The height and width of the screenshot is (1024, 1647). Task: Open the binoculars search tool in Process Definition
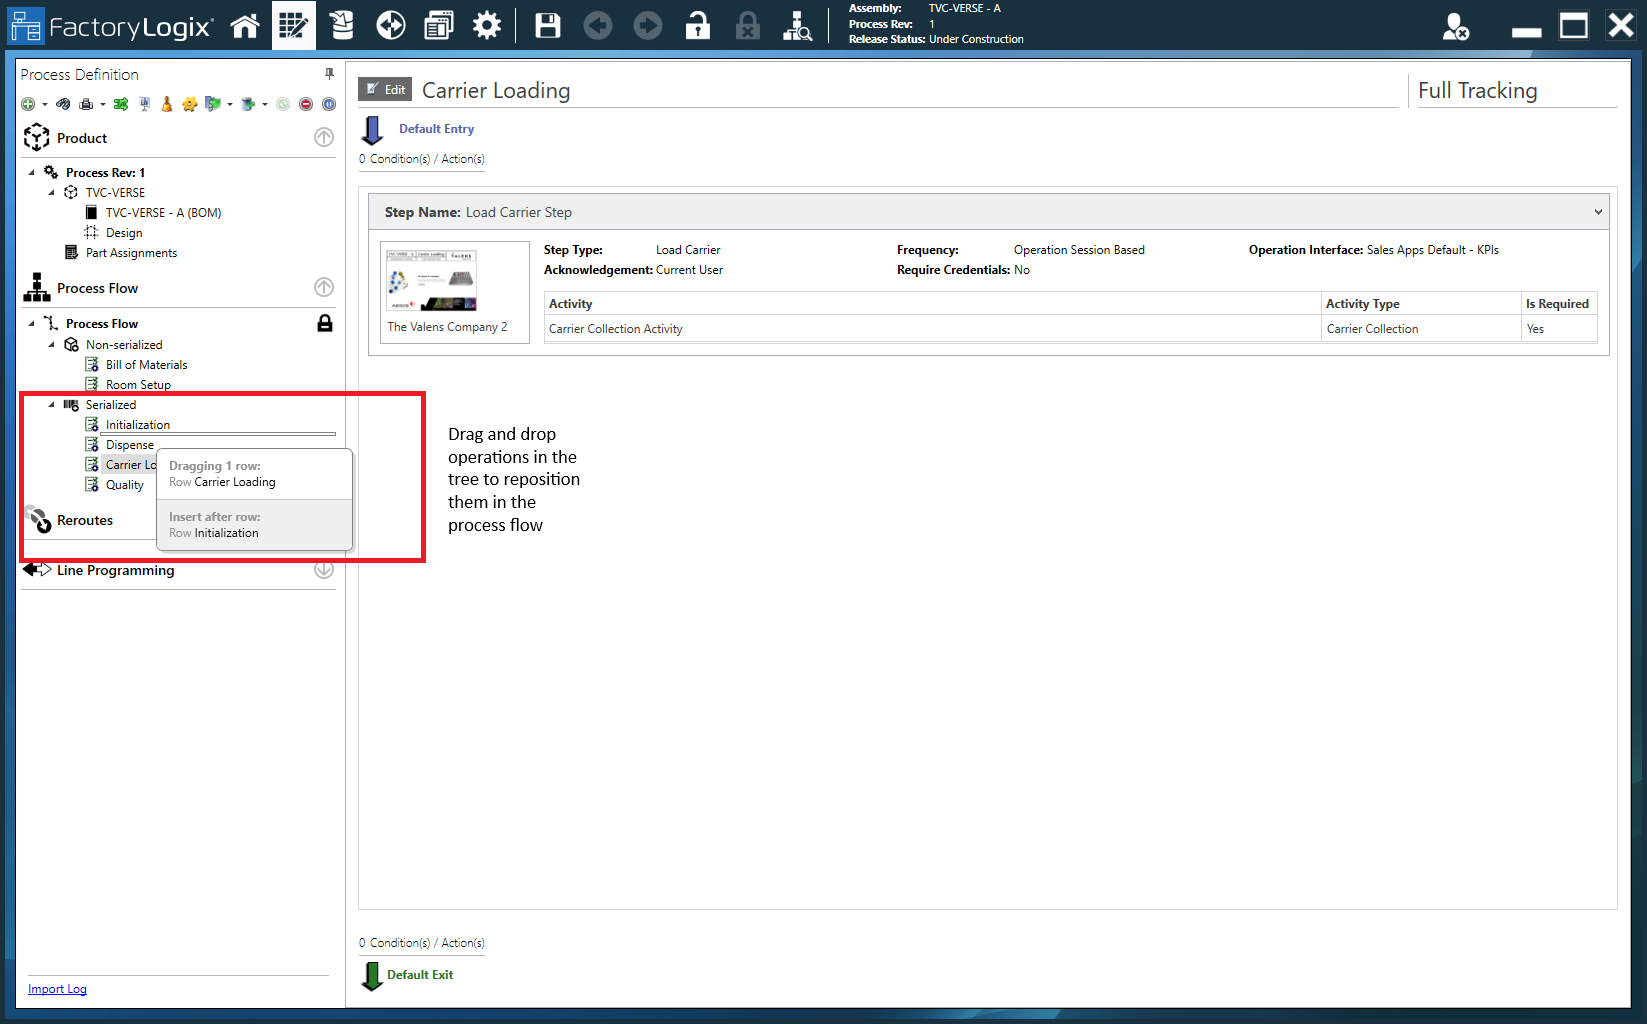pos(63,103)
